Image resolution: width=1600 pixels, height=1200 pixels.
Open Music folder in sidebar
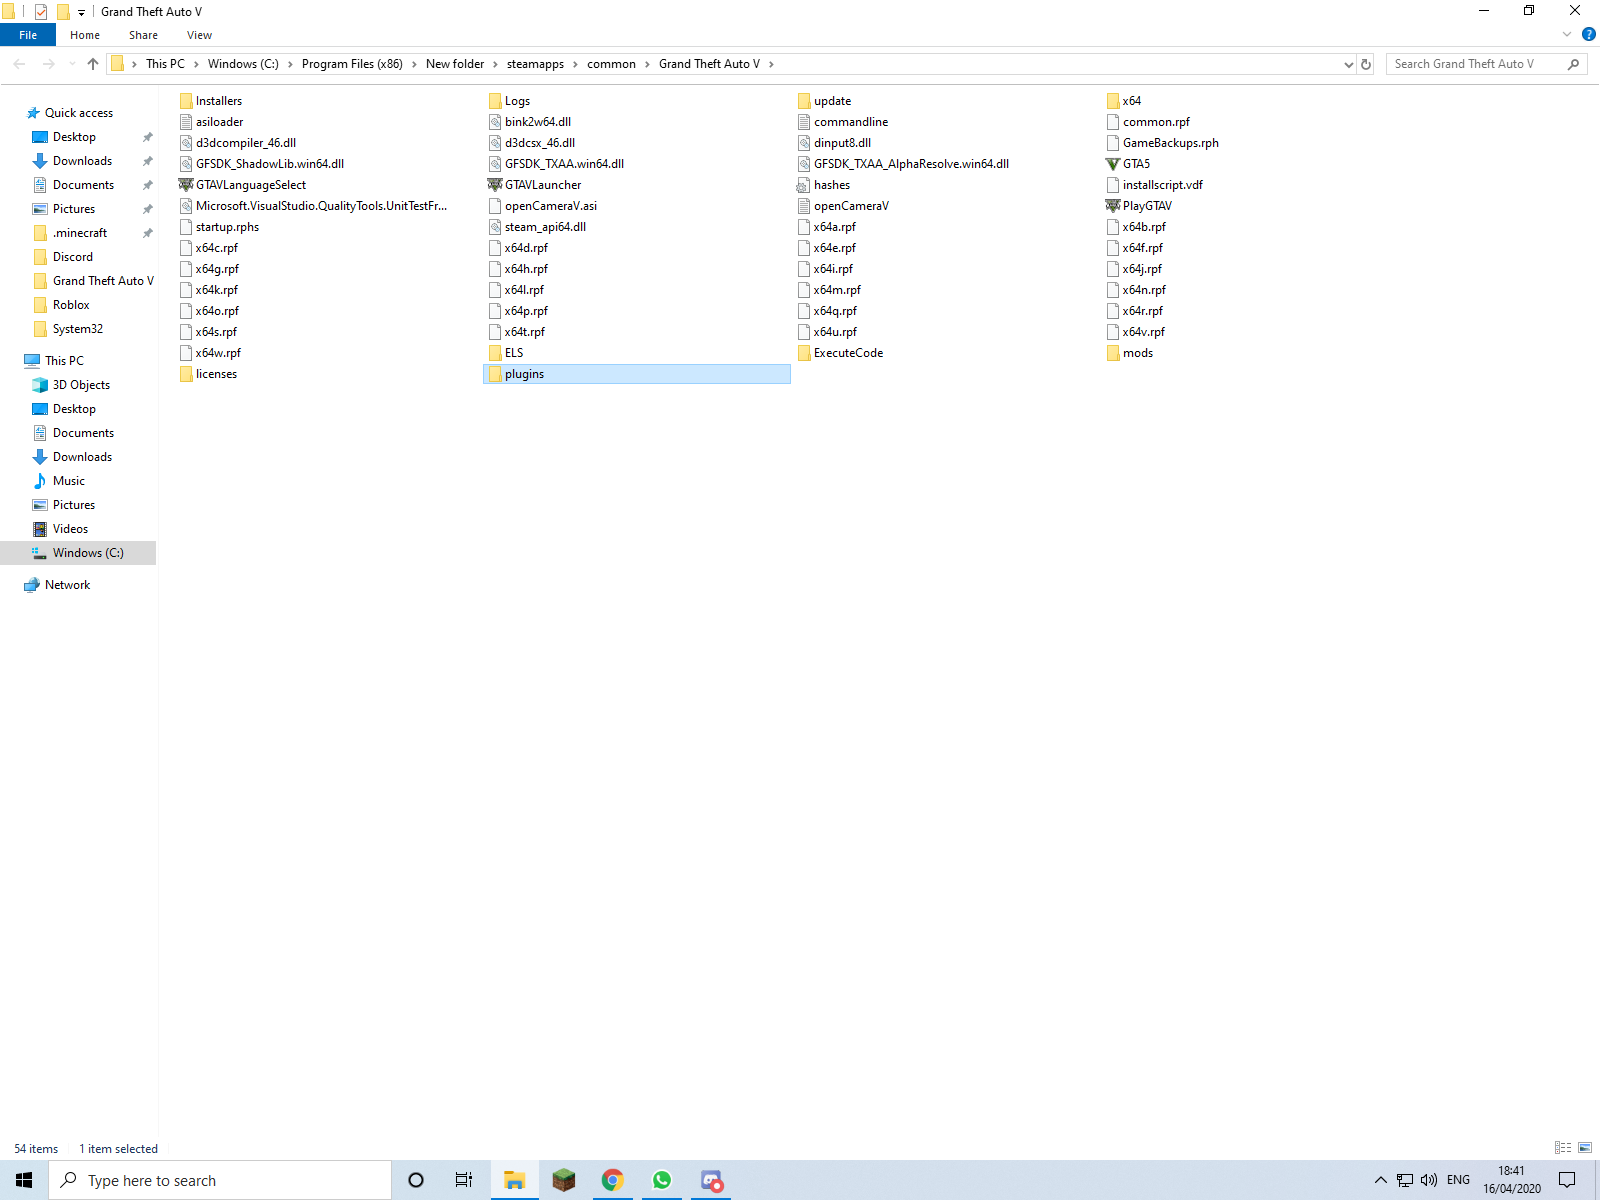[69, 481]
